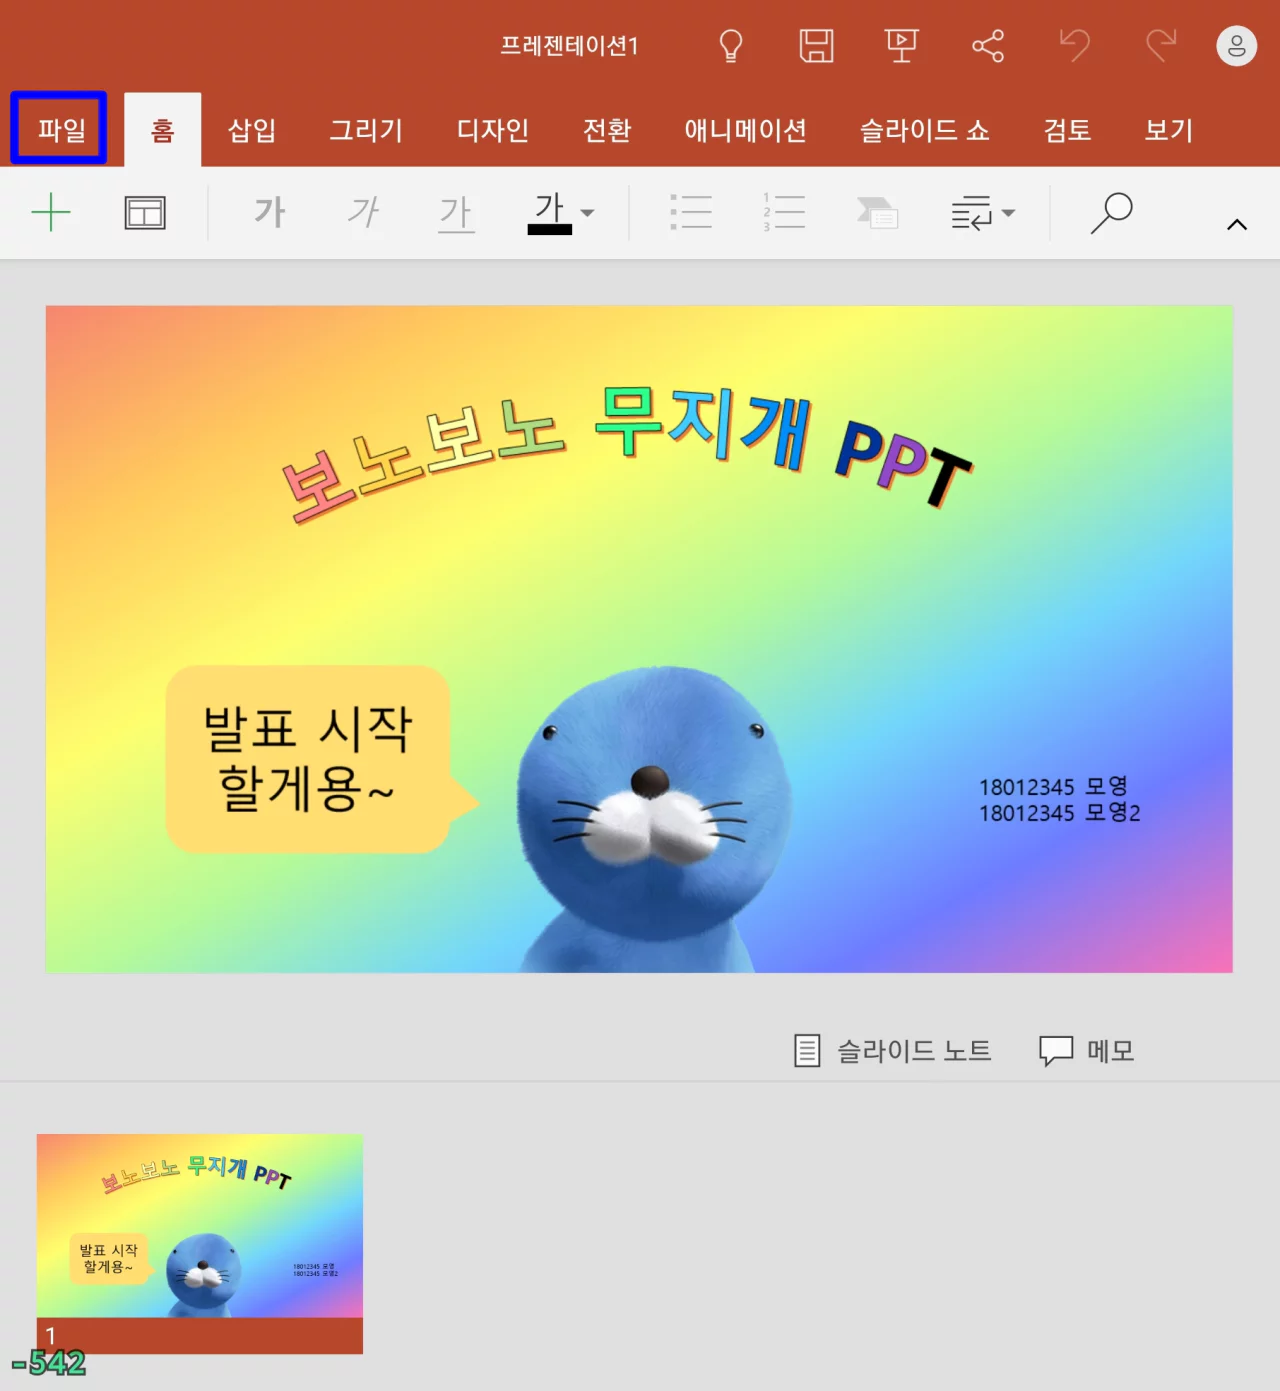The width and height of the screenshot is (1280, 1391).
Task: Open the account profile icon
Action: 1236,46
